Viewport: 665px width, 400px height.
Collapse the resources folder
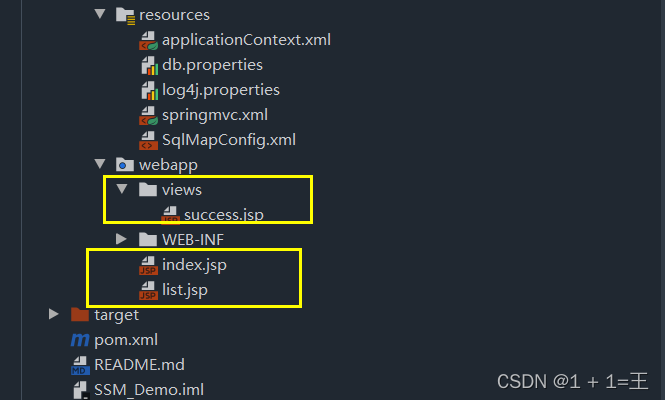point(100,16)
